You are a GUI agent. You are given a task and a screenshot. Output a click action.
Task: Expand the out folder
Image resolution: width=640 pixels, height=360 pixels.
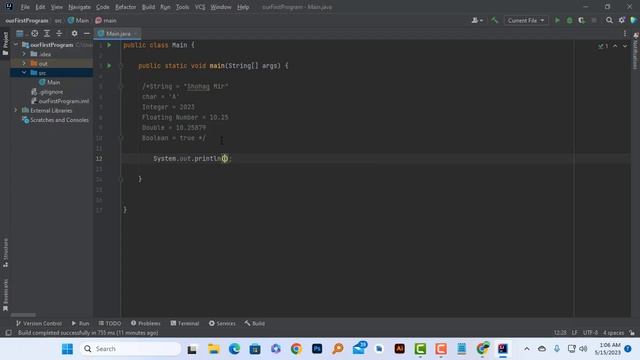24,63
